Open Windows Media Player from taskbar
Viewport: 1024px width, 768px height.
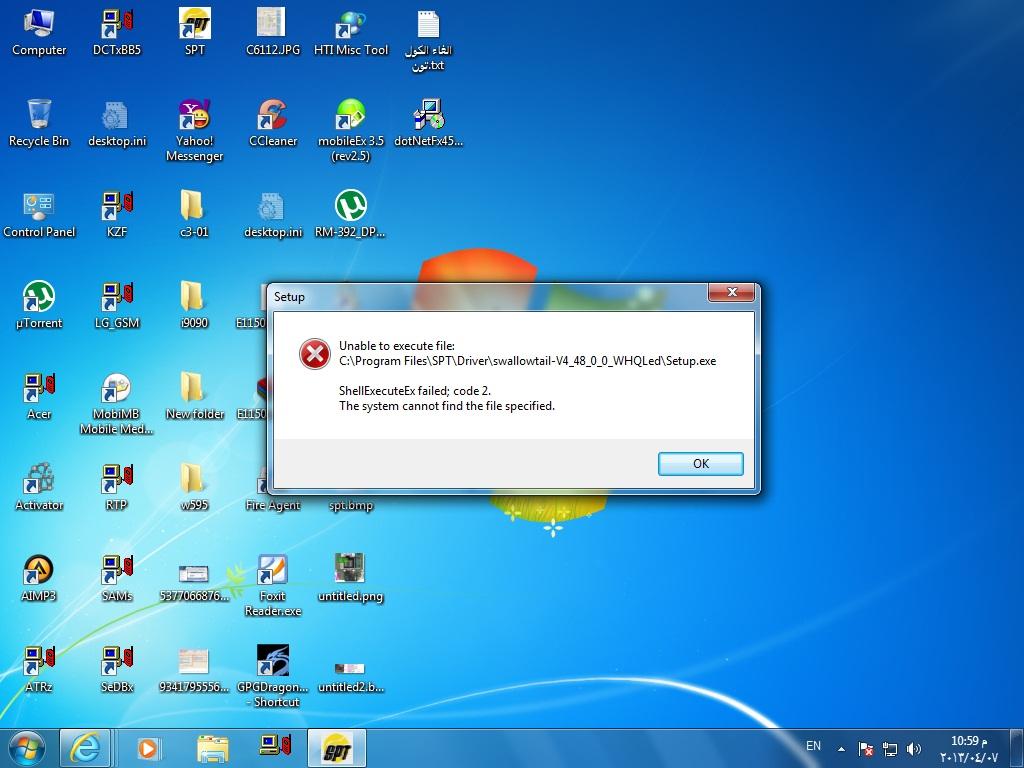tap(148, 748)
